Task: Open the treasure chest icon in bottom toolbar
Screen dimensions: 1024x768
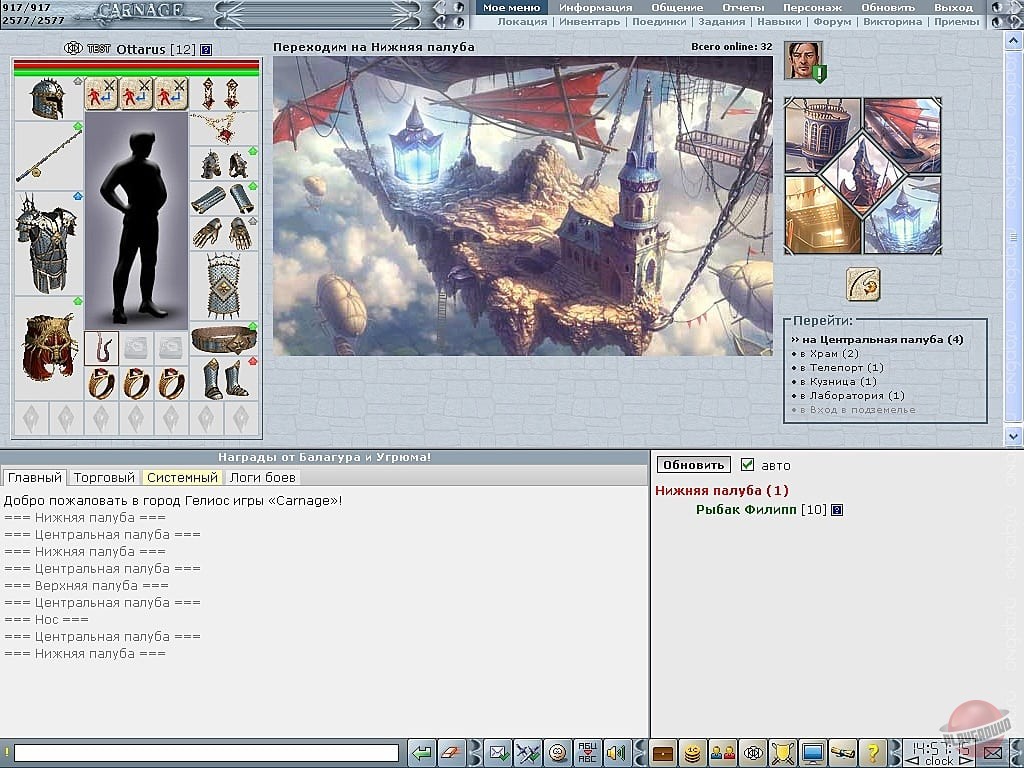Action: 663,753
